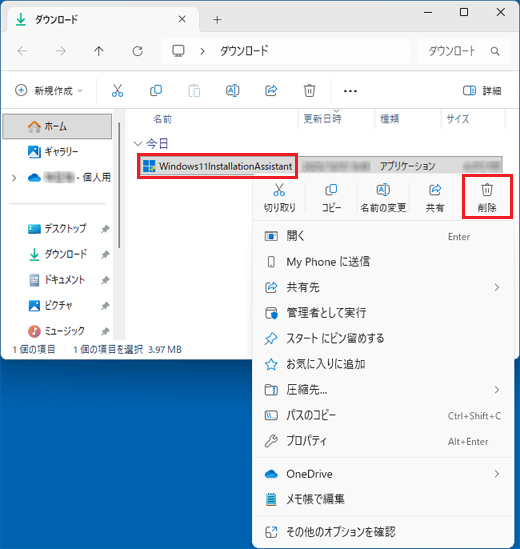Viewport: 520px width, 549px height.
Task: Sort by the 更新日時 column header
Action: click(x=322, y=119)
